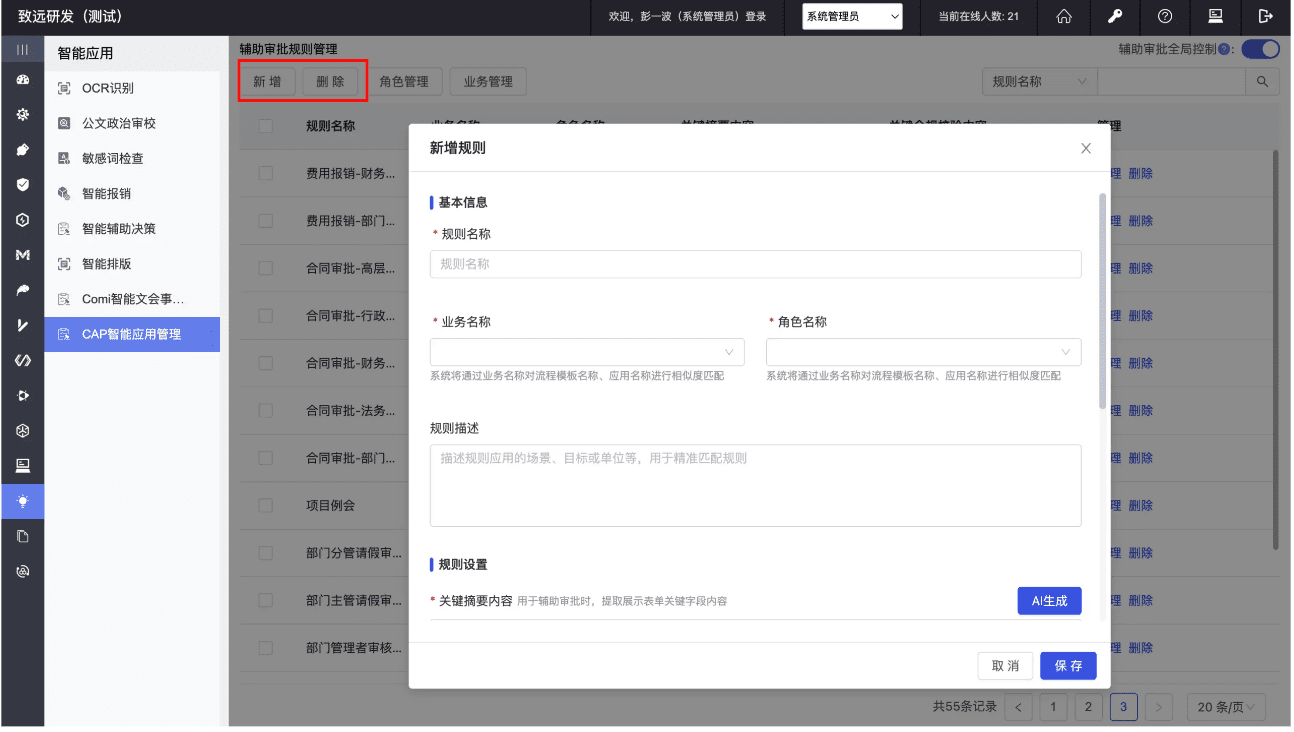Open the 业务名称 dropdown in dialog
Screen dimensions: 1294x732
coord(587,352)
